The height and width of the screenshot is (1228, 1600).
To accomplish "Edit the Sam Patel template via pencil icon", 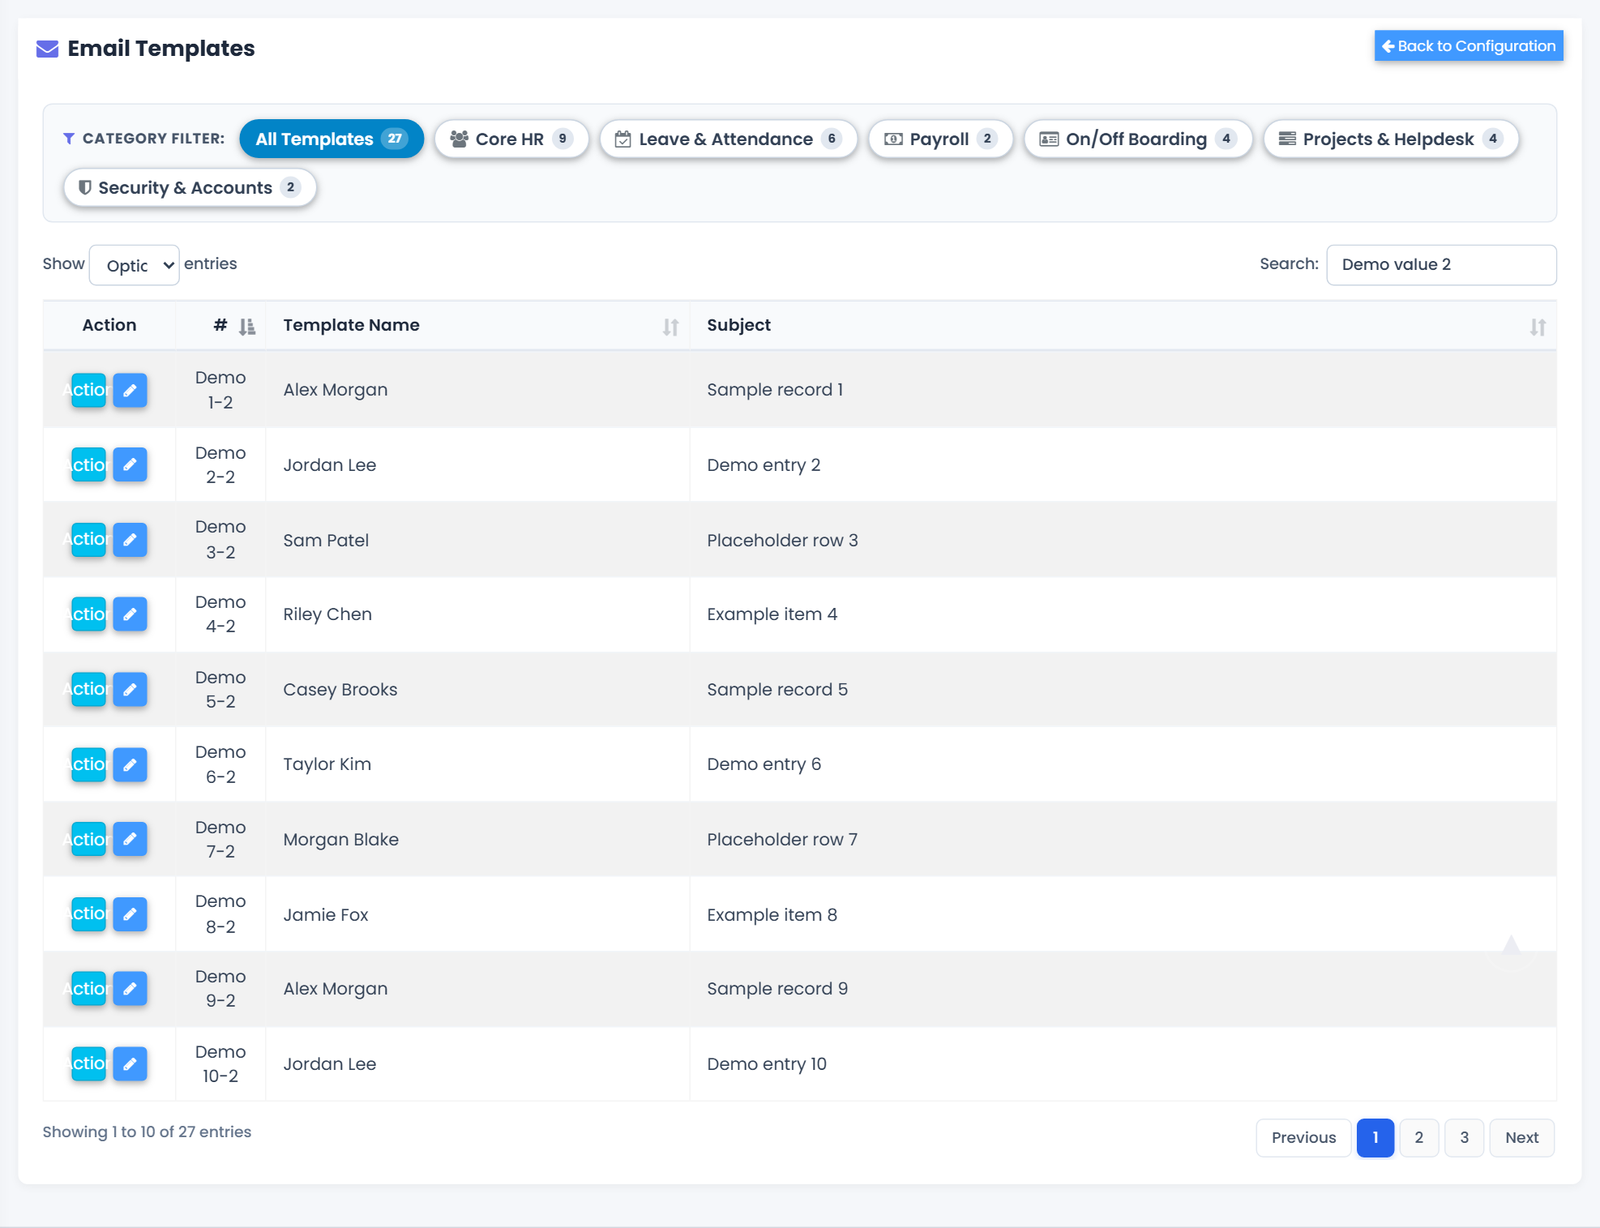I will tap(130, 540).
